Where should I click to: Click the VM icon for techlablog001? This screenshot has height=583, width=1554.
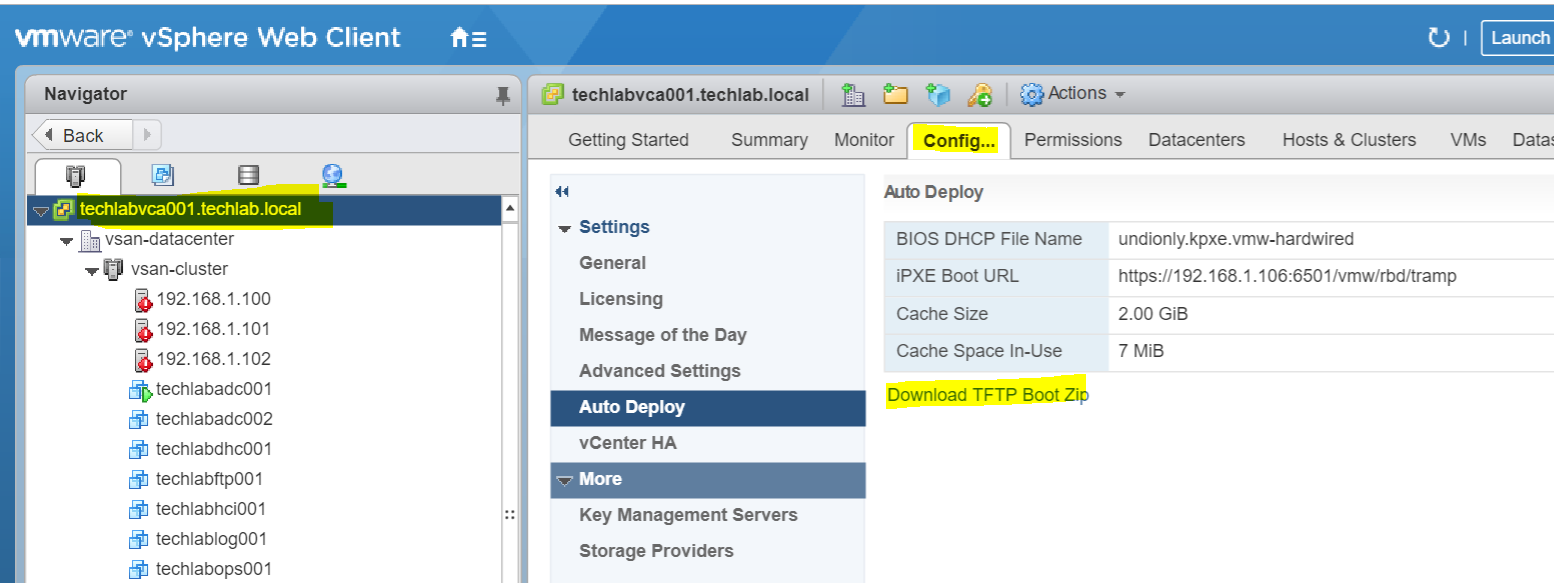(x=139, y=540)
